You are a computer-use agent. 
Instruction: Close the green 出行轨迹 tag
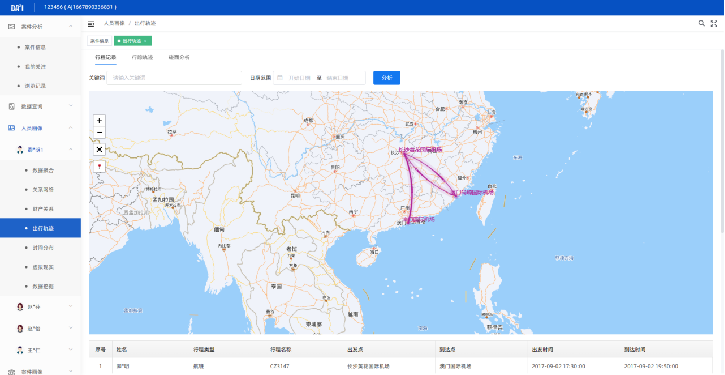[145, 41]
